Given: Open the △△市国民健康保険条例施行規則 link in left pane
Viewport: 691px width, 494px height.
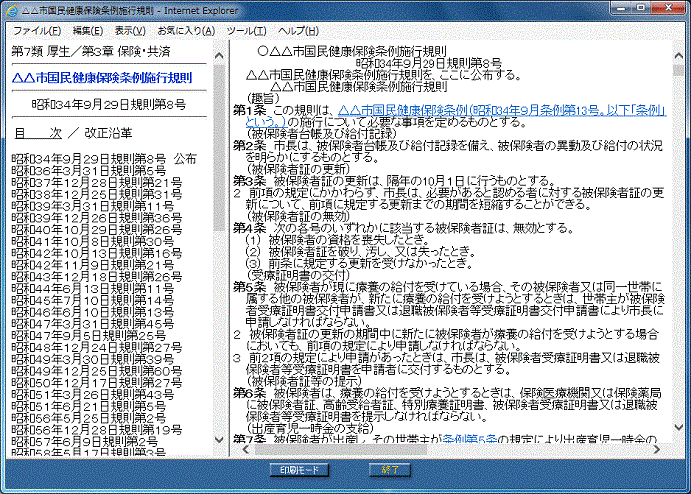Looking at the screenshot, I should [x=102, y=78].
